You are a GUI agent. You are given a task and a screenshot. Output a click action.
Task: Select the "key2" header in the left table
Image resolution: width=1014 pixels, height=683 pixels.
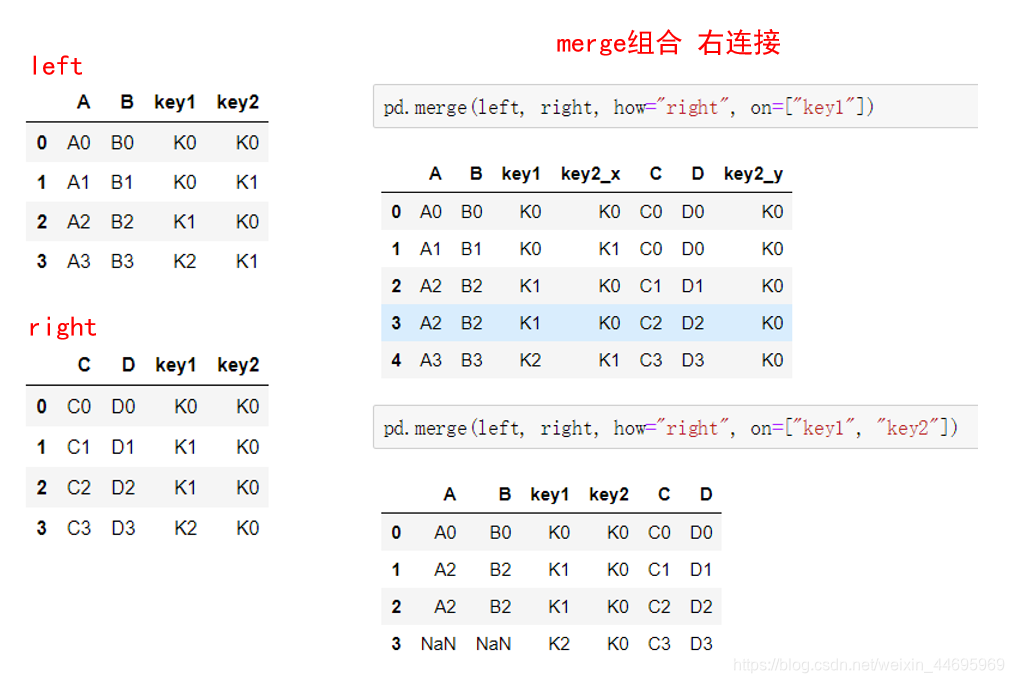(237, 102)
